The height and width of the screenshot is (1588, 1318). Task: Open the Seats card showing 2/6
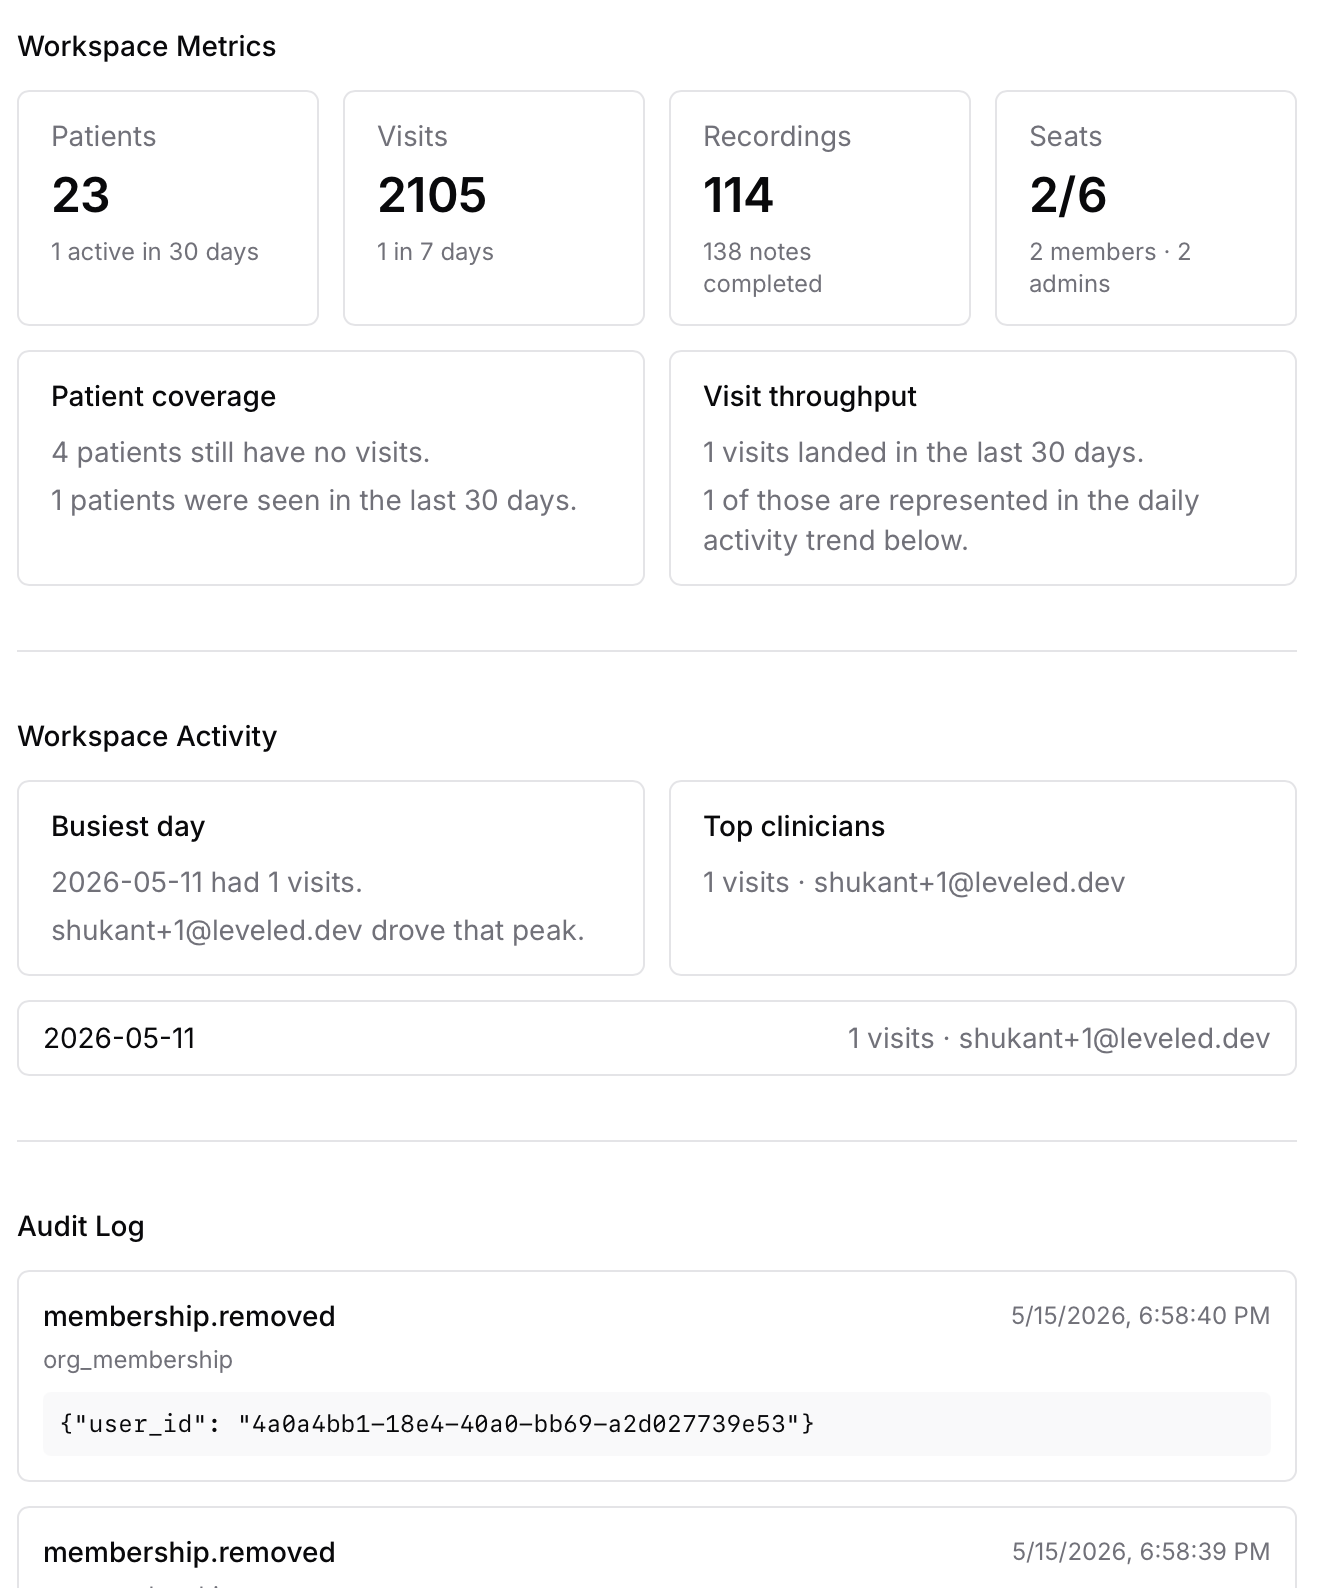coord(1146,208)
